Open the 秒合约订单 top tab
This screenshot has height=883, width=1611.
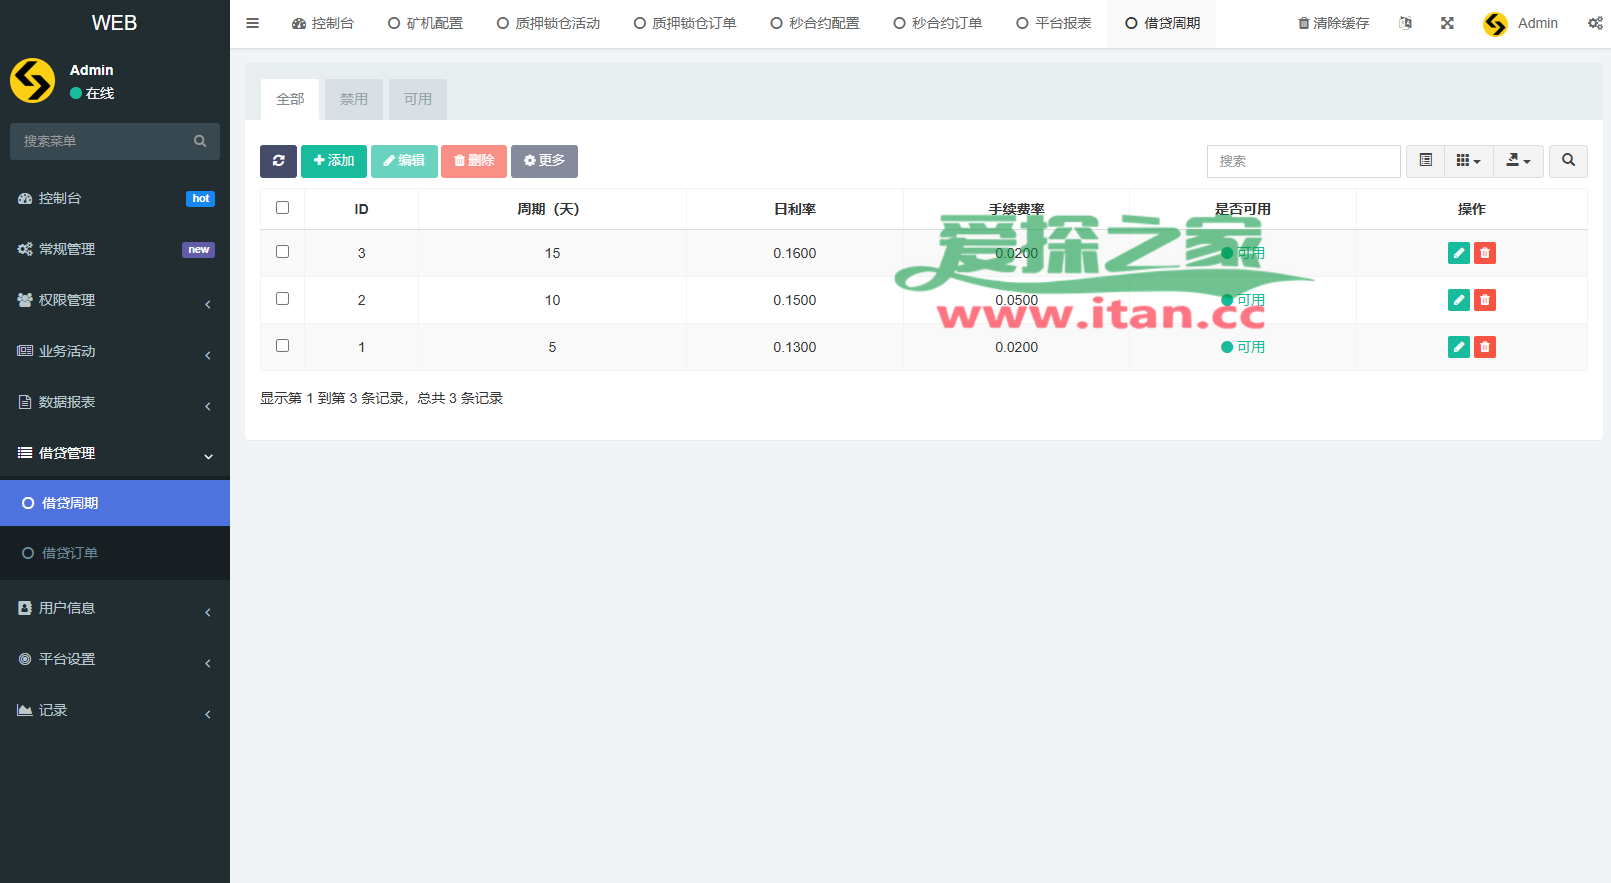[x=938, y=23]
